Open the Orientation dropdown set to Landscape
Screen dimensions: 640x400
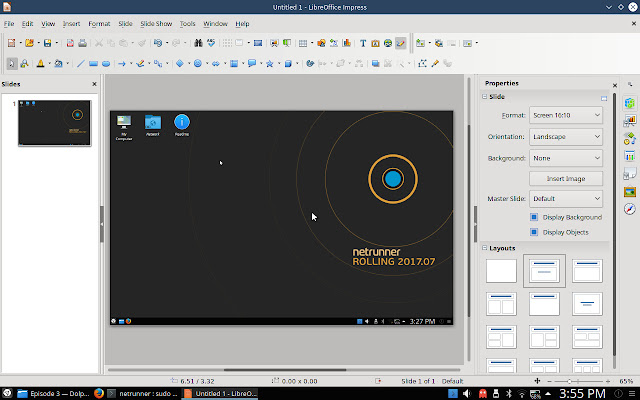[566, 136]
